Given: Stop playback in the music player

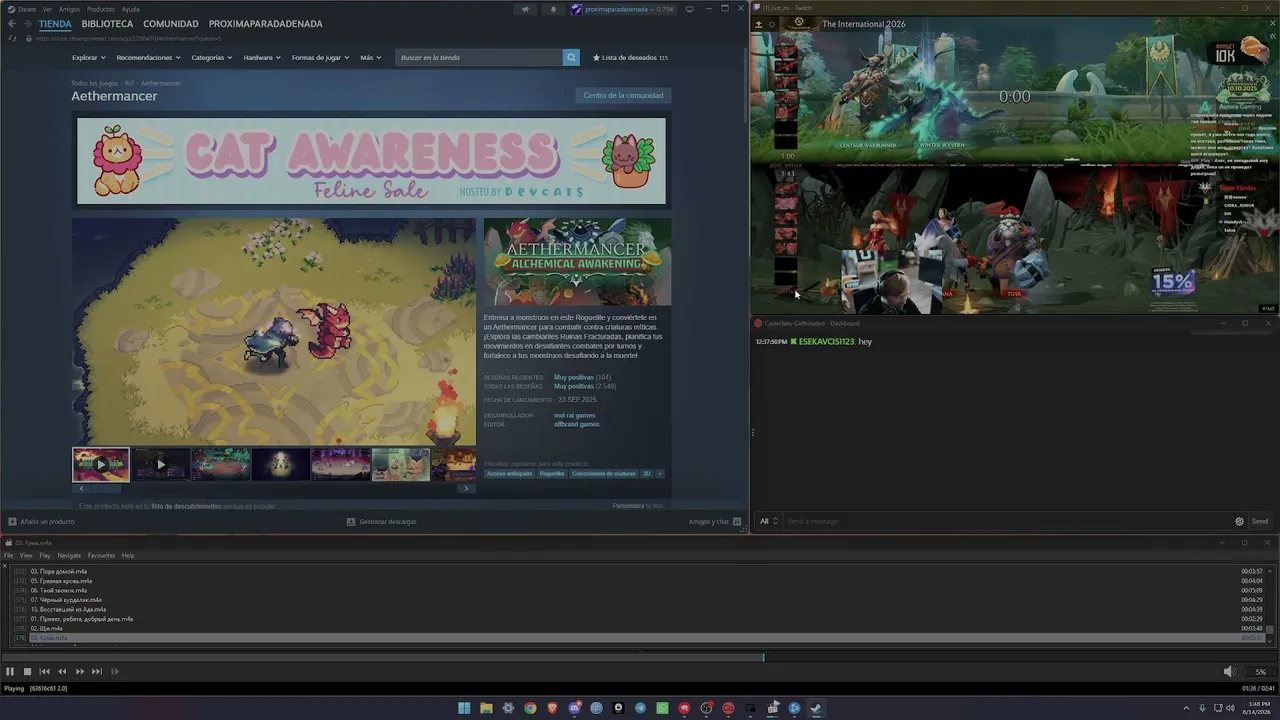Looking at the screenshot, I should coord(27,672).
